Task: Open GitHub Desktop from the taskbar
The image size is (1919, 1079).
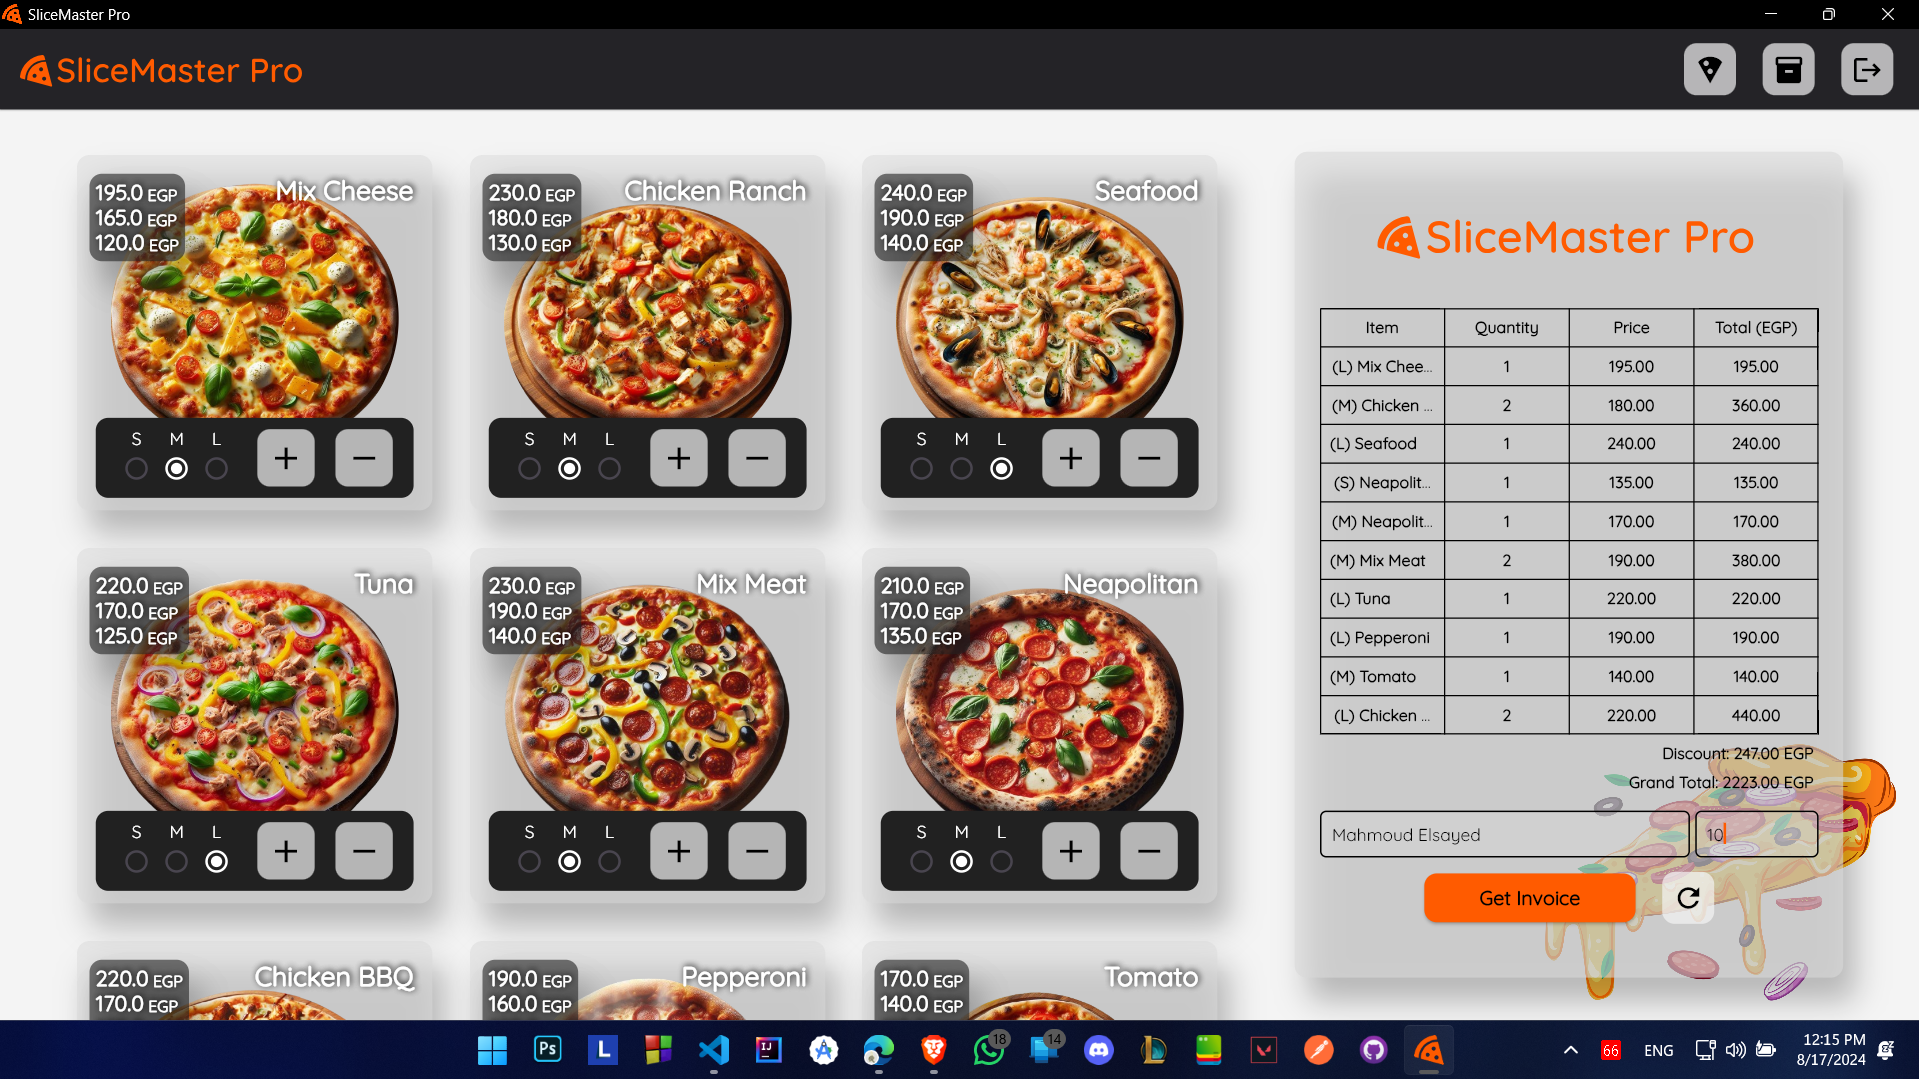Action: click(1374, 1049)
